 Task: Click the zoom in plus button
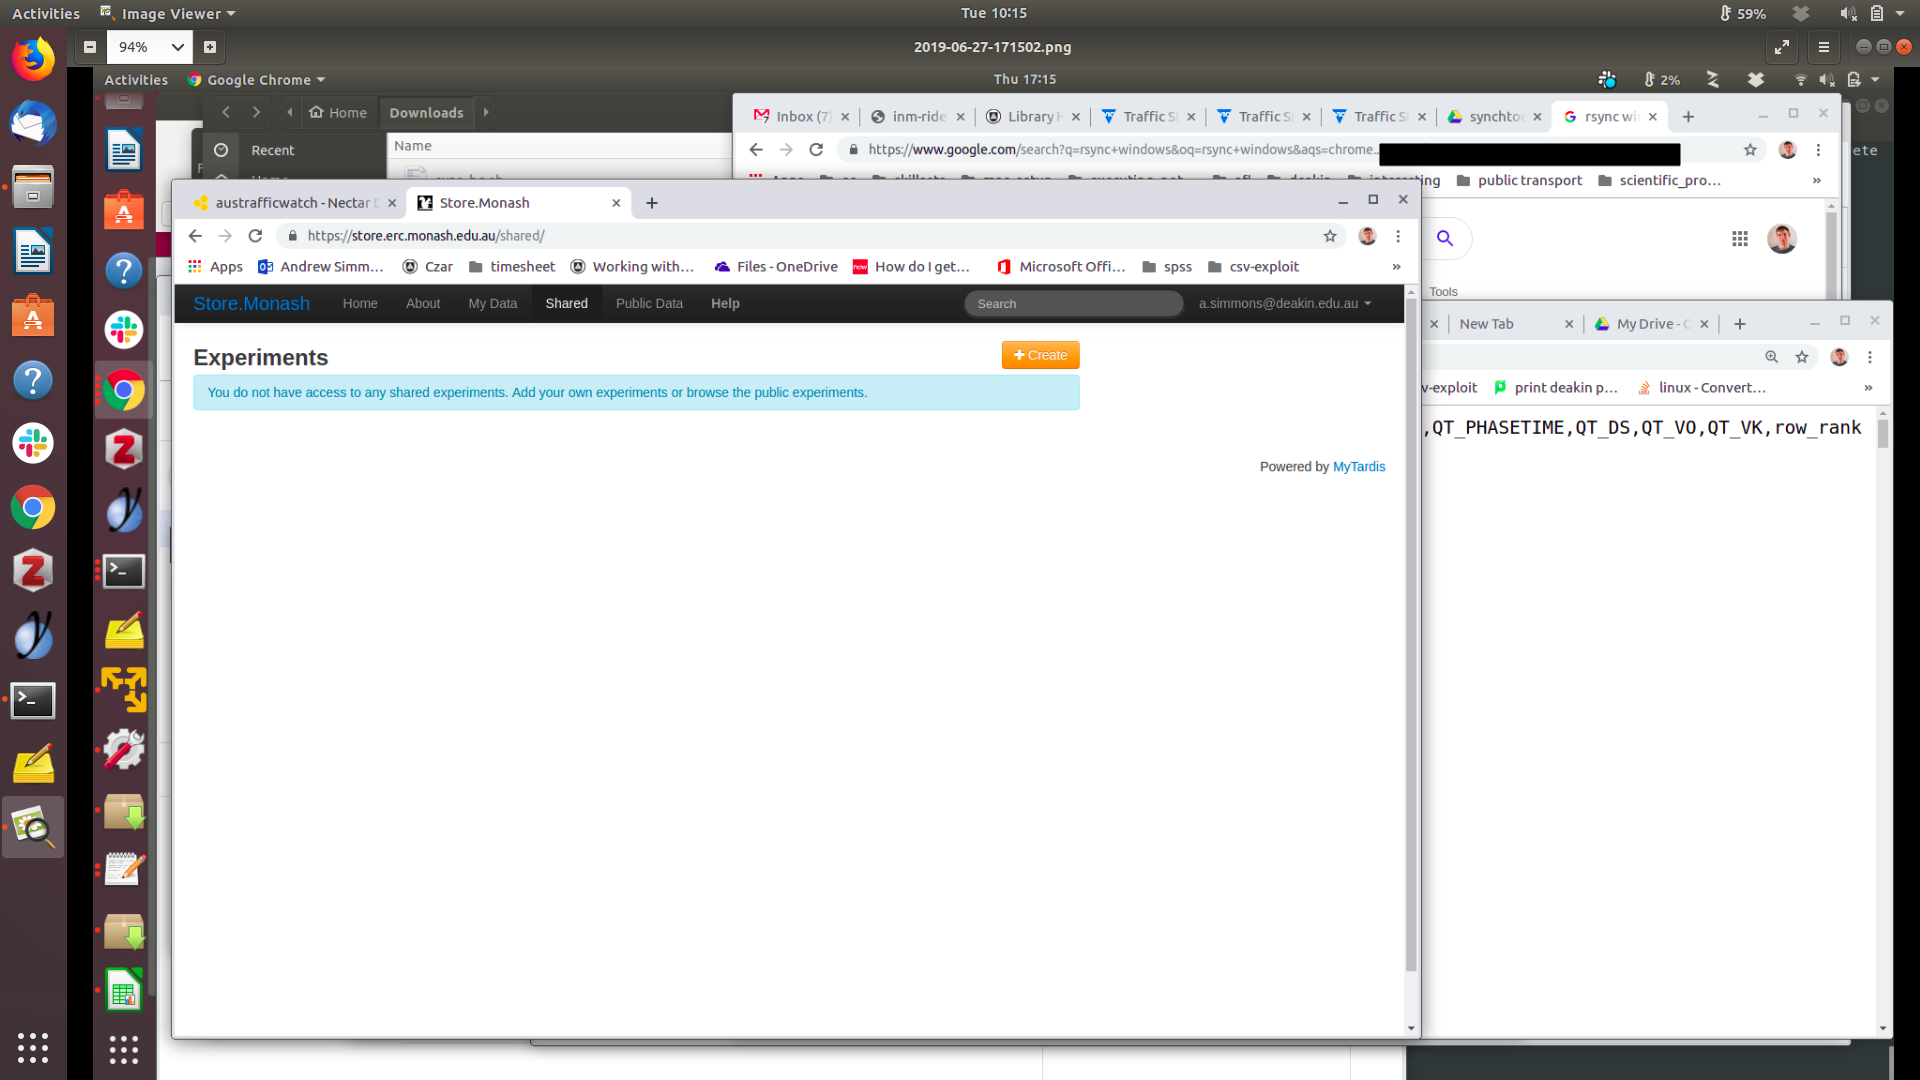pos(210,47)
